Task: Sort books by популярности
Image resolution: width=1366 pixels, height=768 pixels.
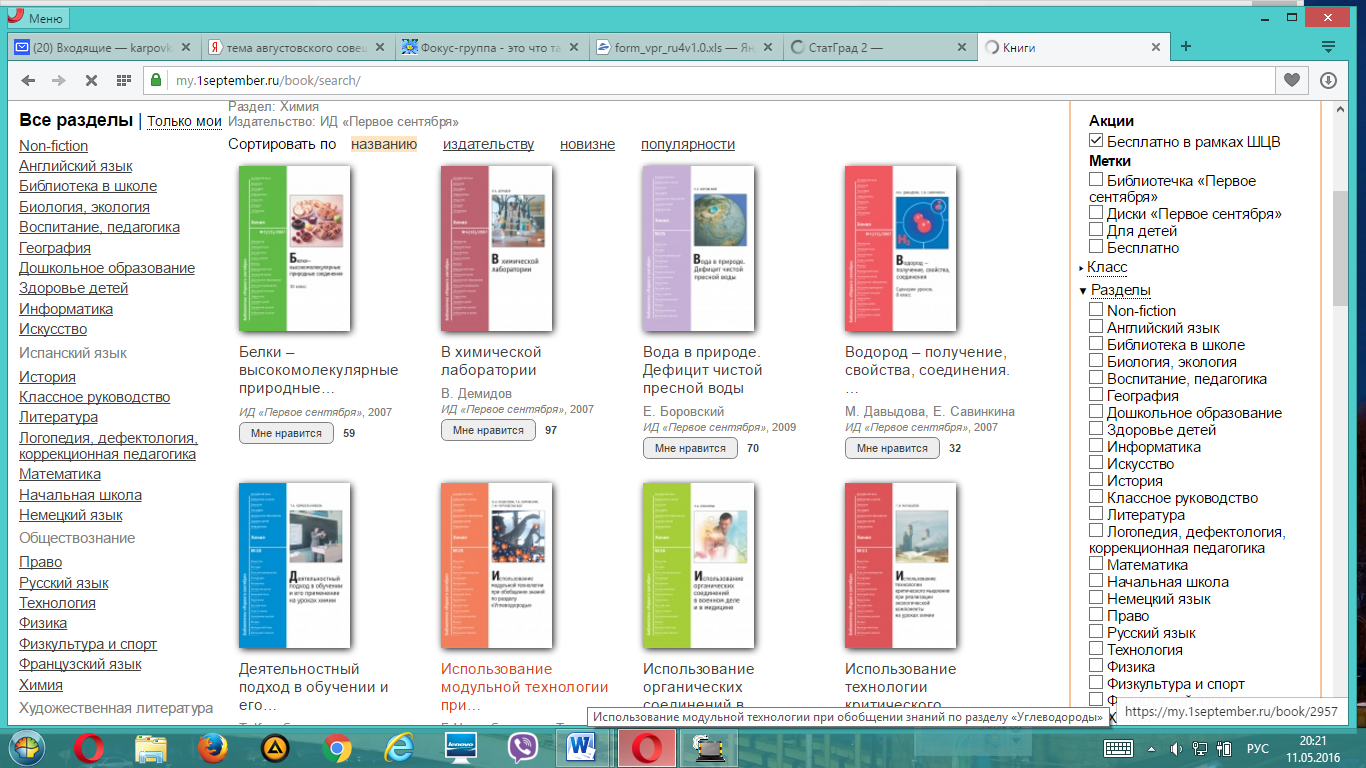Action: 688,144
